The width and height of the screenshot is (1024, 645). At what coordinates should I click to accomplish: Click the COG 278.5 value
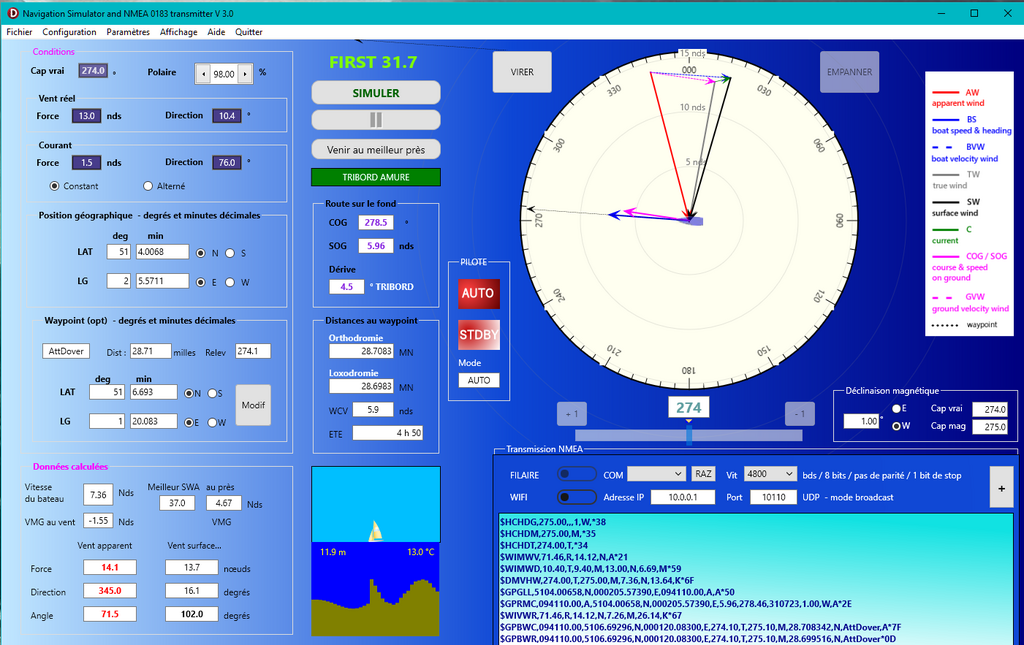coord(376,223)
